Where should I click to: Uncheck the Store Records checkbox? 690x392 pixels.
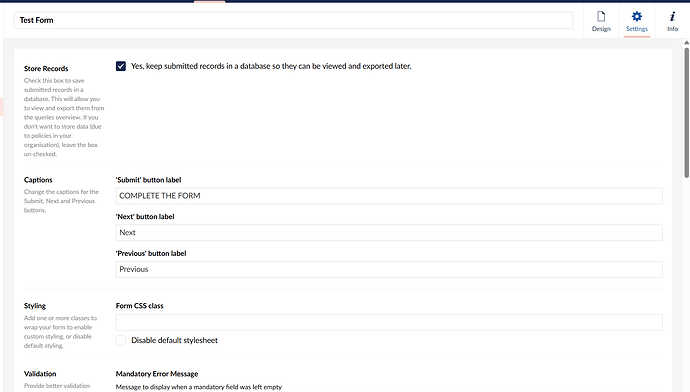pyautogui.click(x=121, y=66)
